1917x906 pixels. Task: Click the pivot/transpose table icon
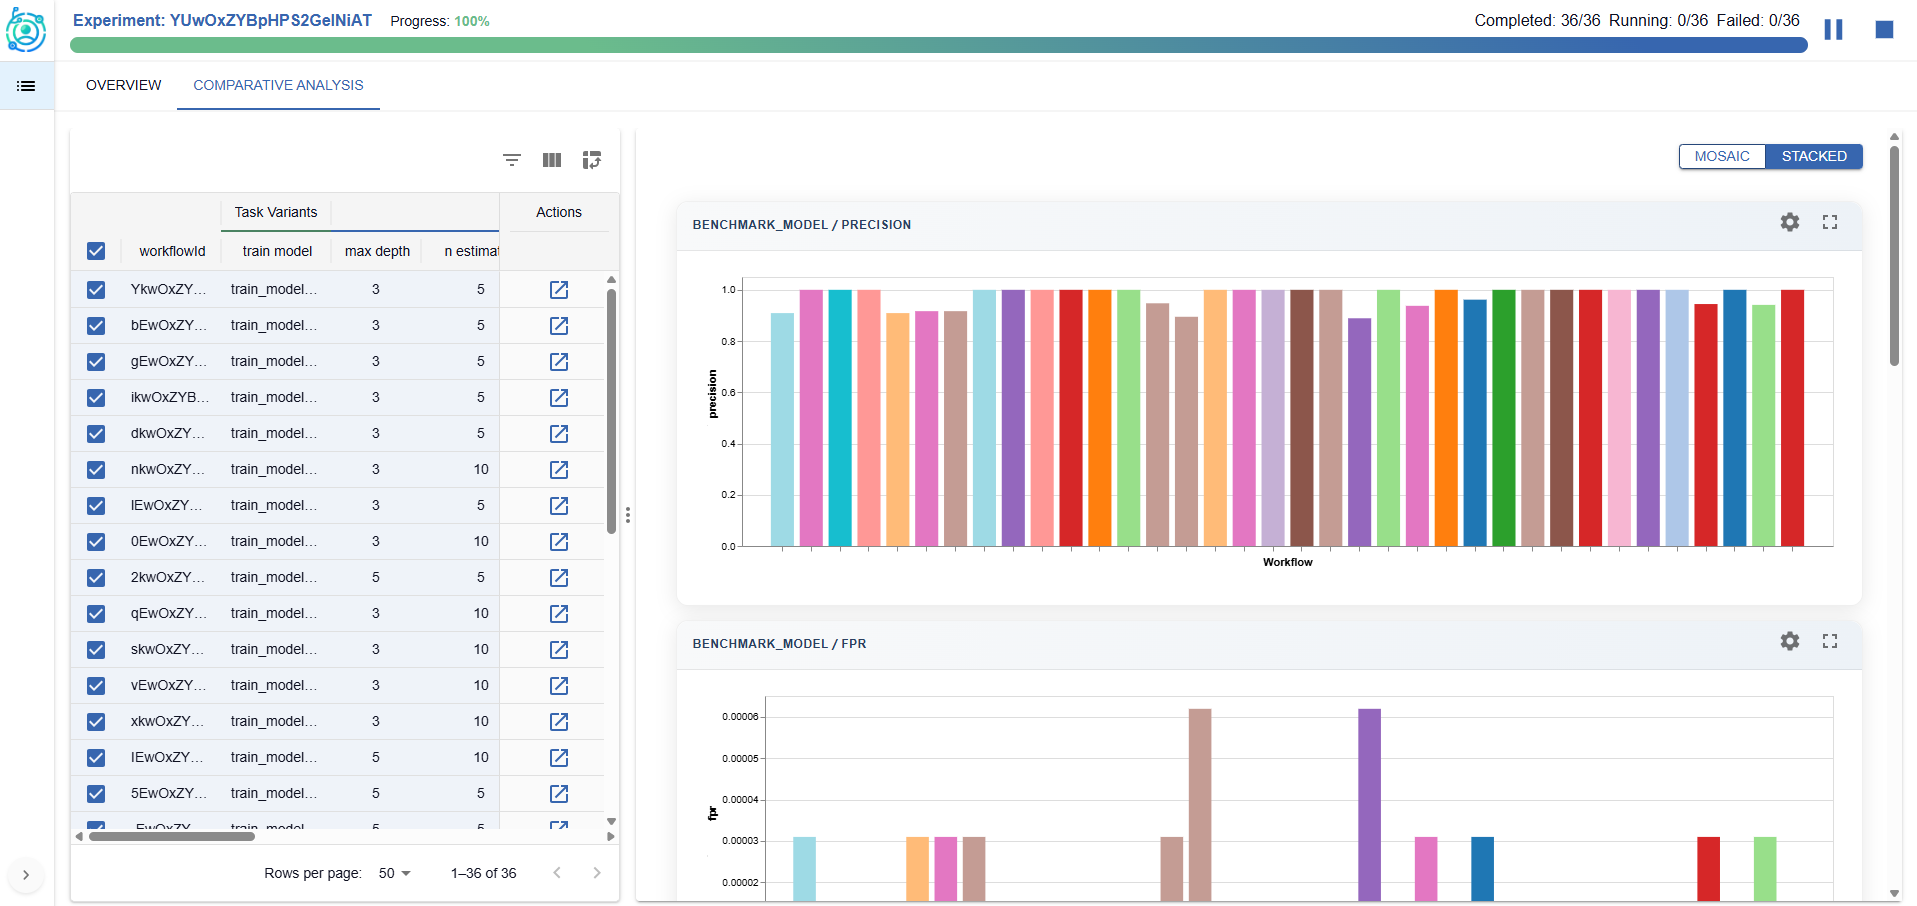click(x=592, y=160)
